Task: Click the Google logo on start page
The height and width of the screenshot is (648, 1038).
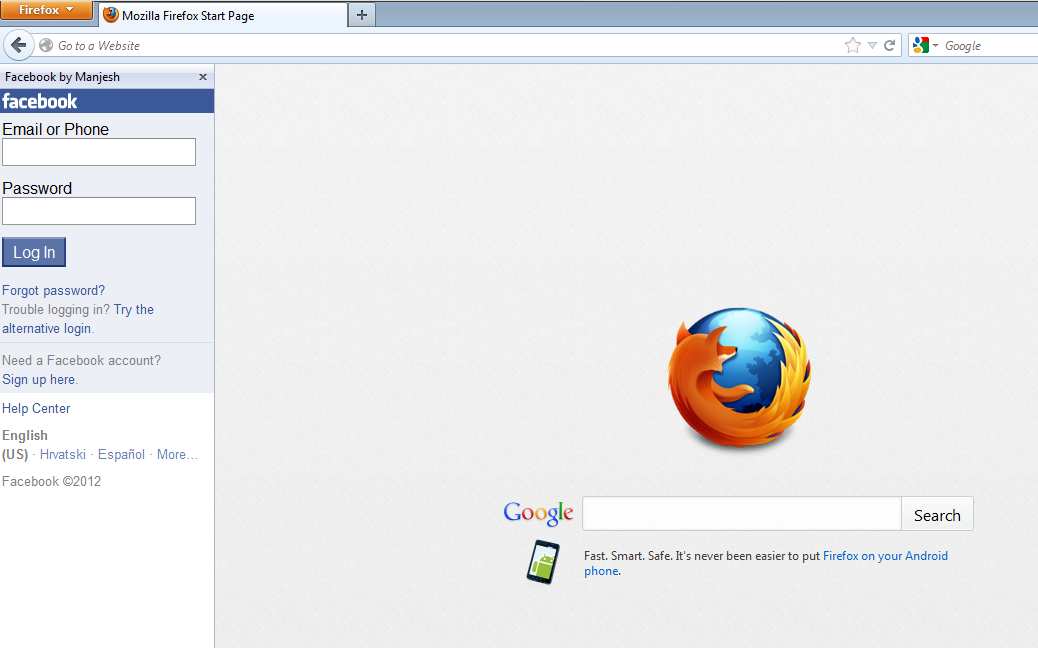Action: [538, 513]
